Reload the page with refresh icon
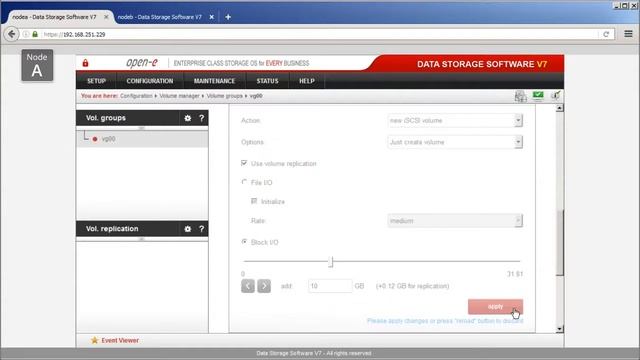The image size is (640, 360). click(606, 34)
